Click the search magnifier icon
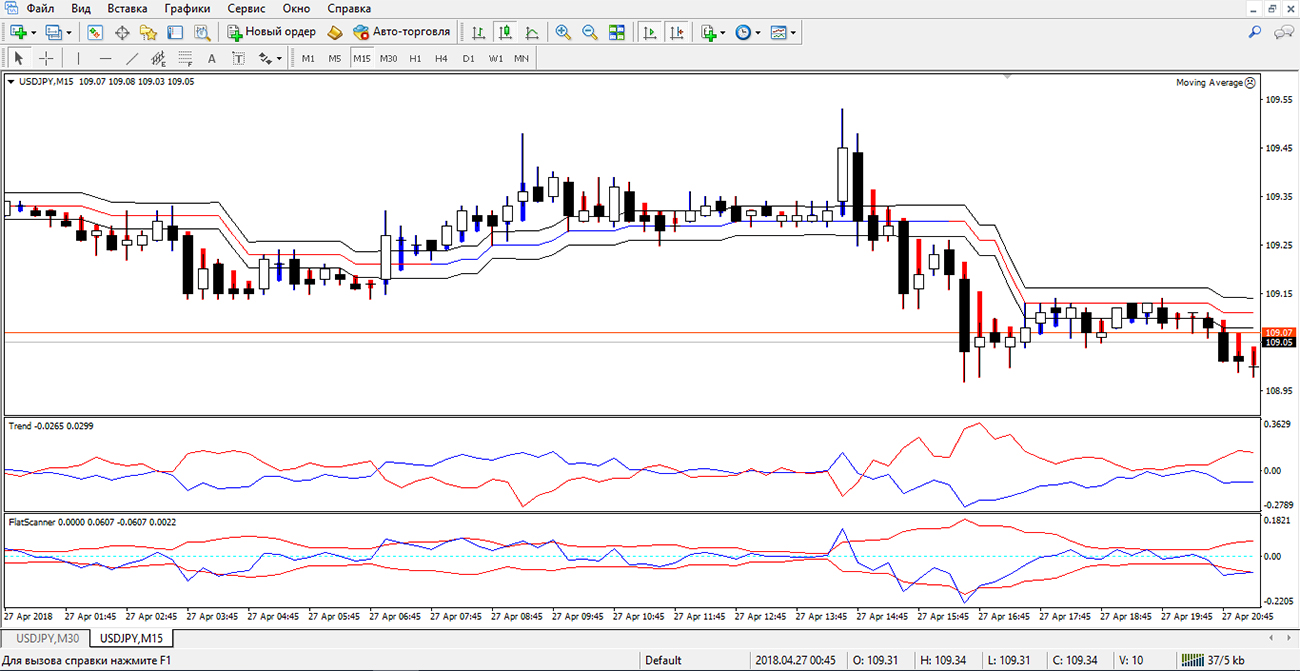Screen dimensions: 1300x671 tap(1255, 32)
